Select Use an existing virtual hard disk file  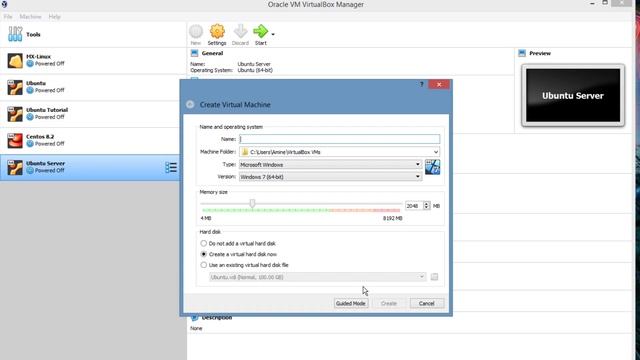click(204, 265)
